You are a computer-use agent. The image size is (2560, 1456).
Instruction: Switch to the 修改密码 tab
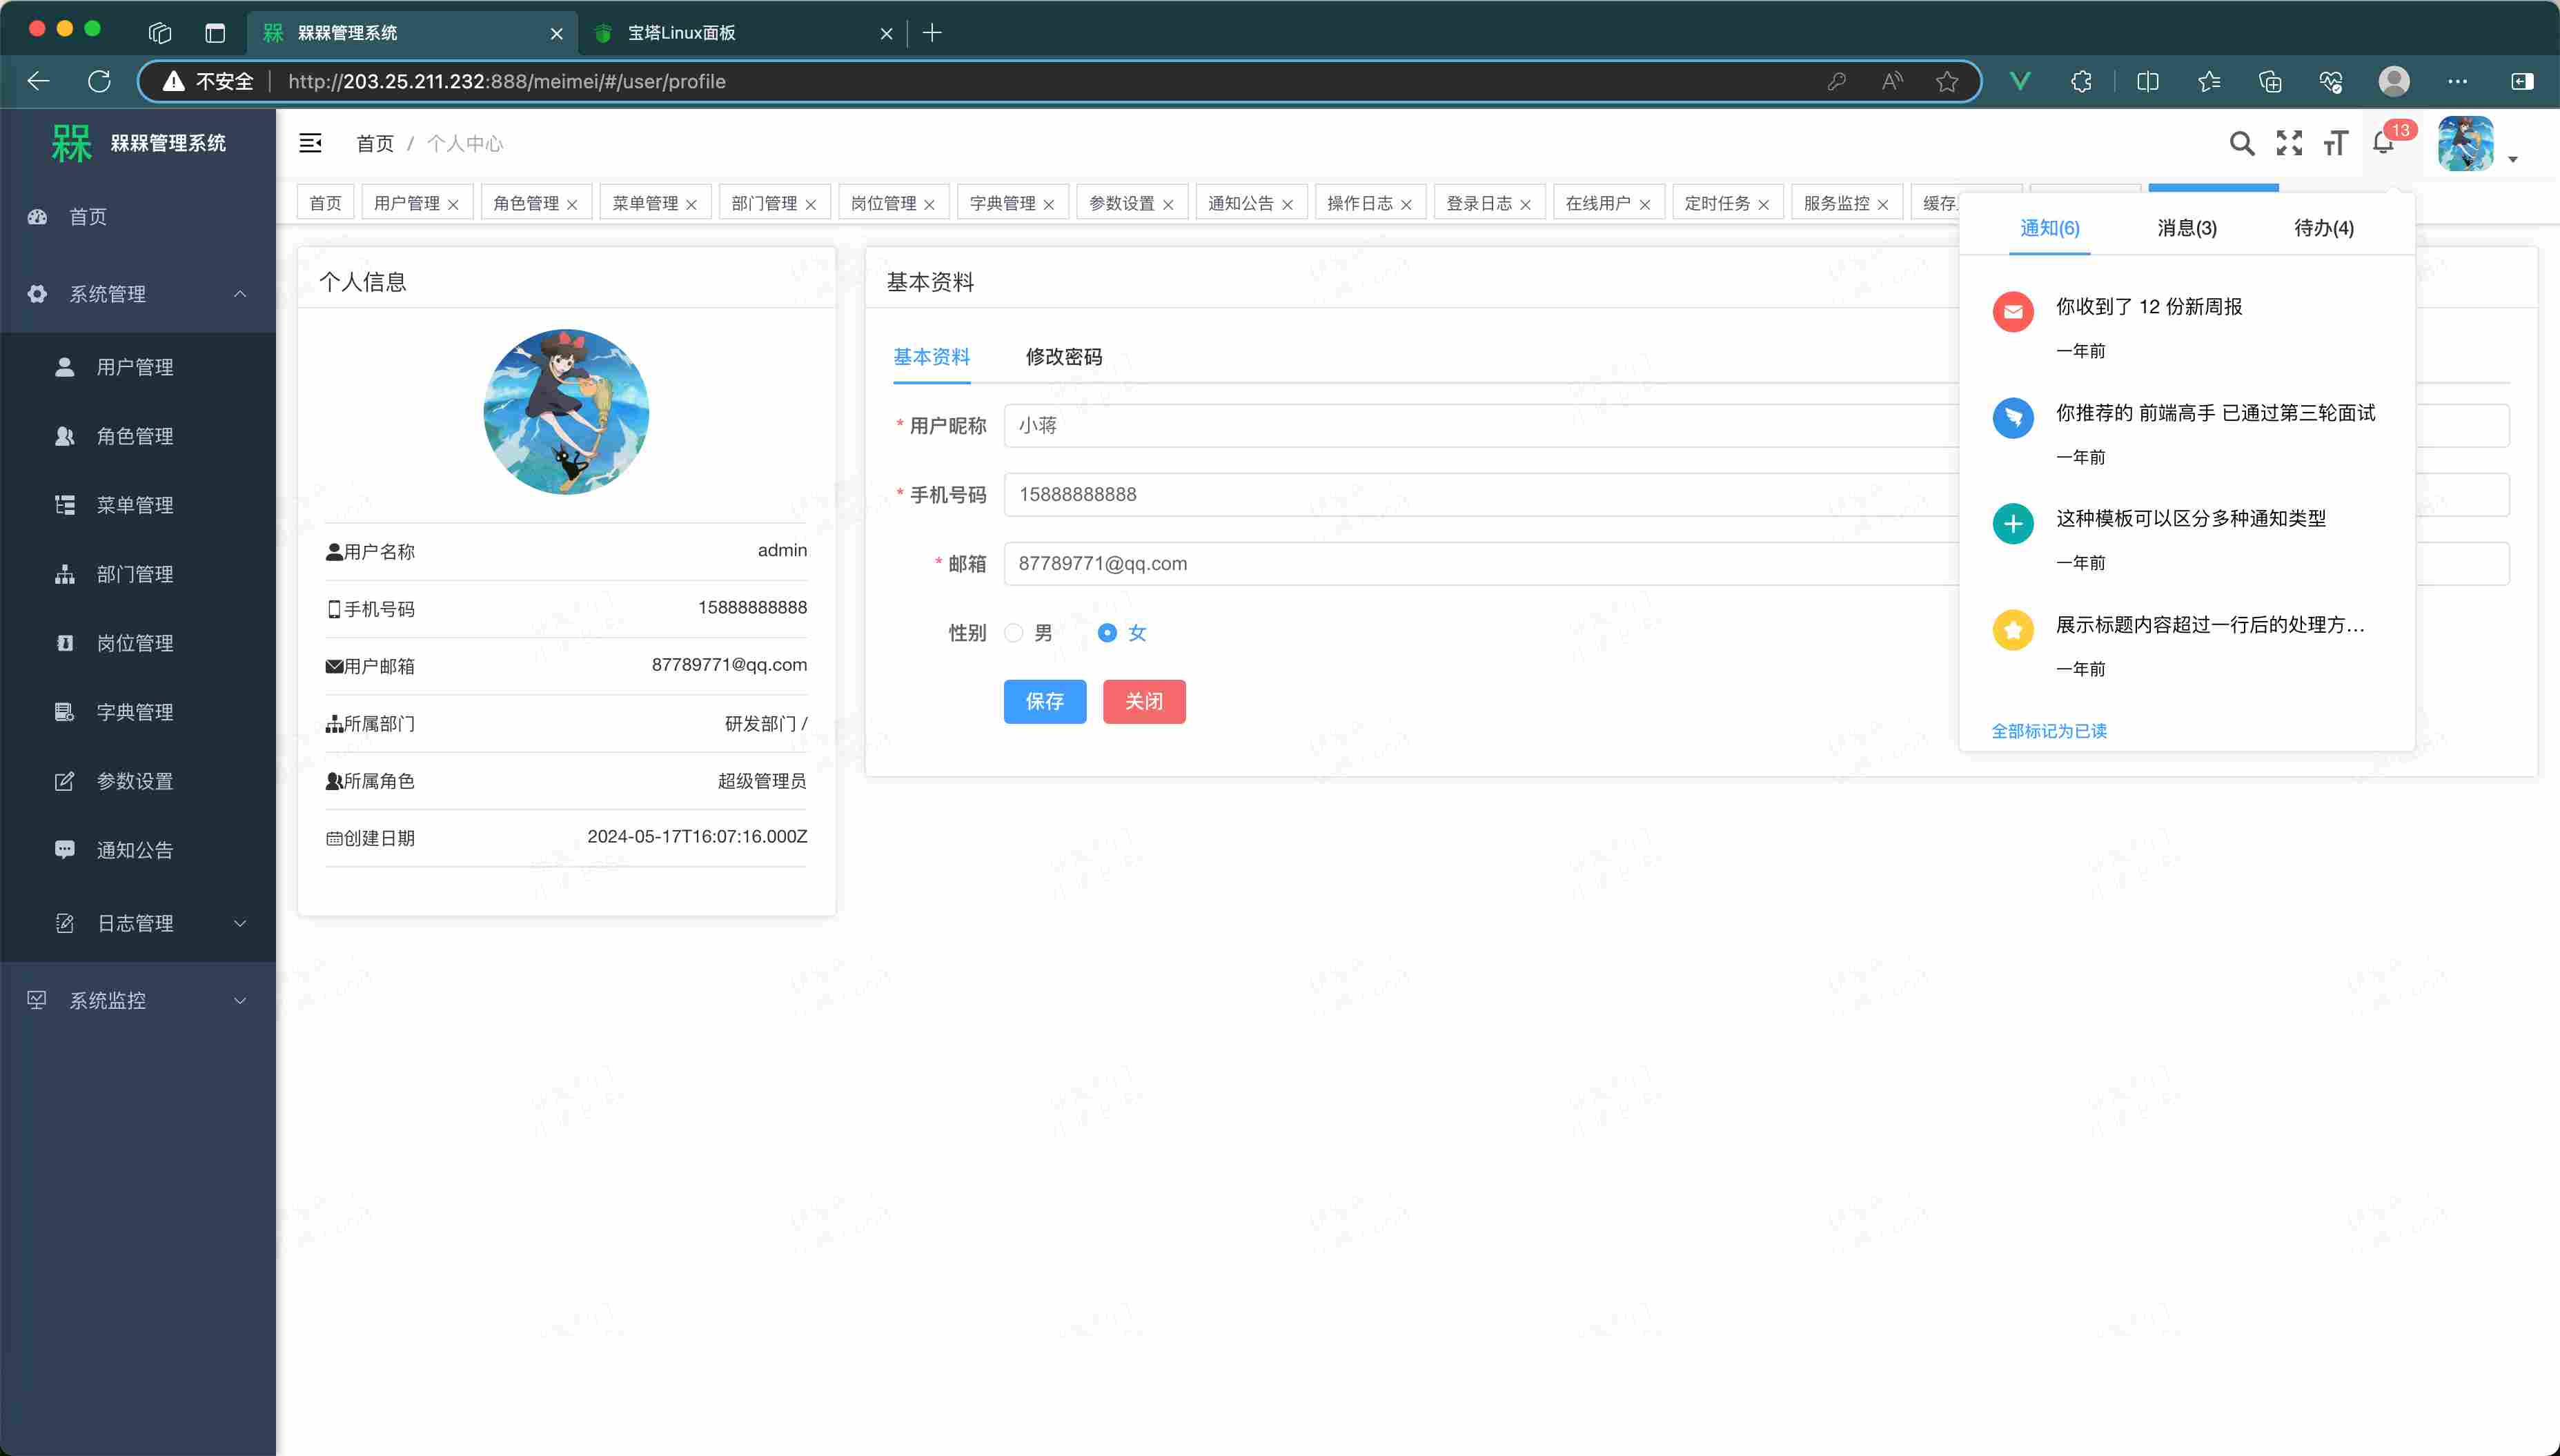1063,357
